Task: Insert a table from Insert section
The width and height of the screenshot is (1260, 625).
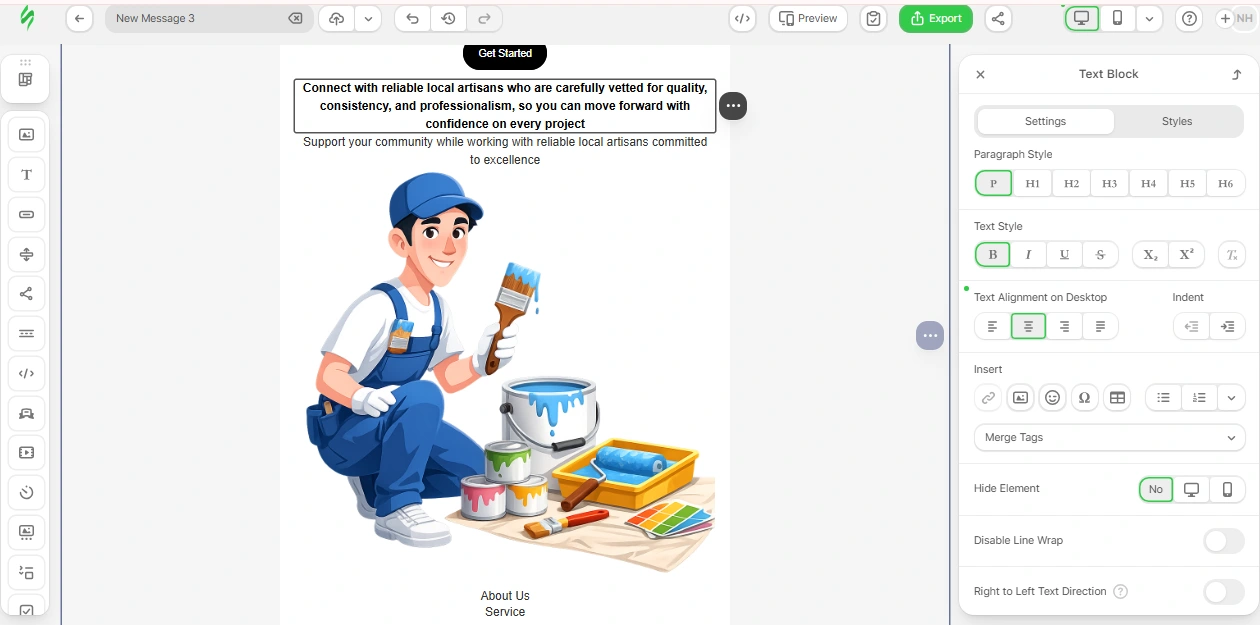Action: click(1117, 398)
